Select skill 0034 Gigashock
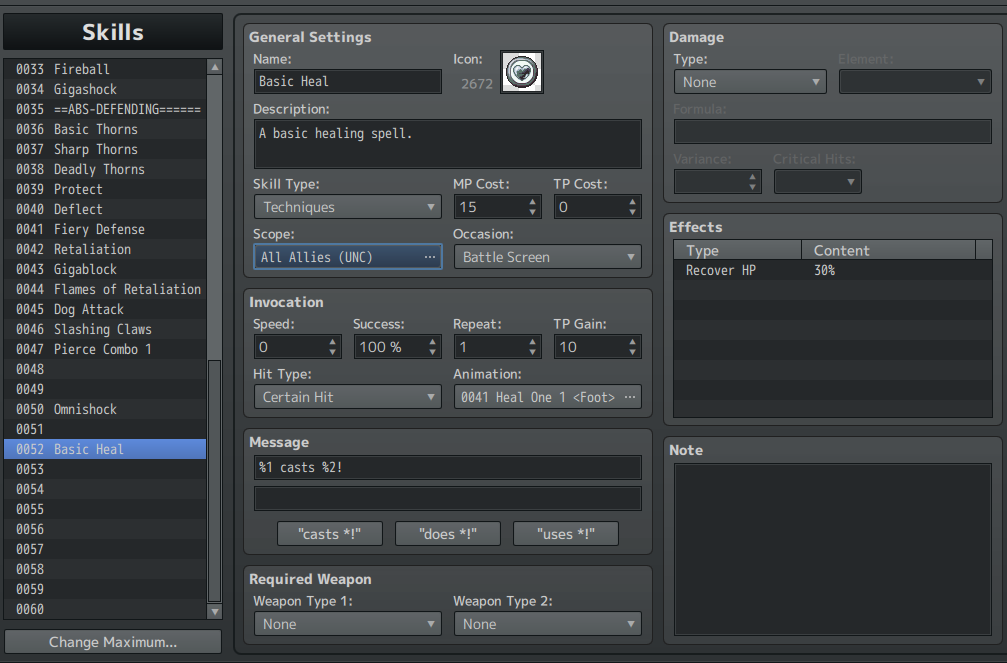This screenshot has height=663, width=1007. [105, 89]
